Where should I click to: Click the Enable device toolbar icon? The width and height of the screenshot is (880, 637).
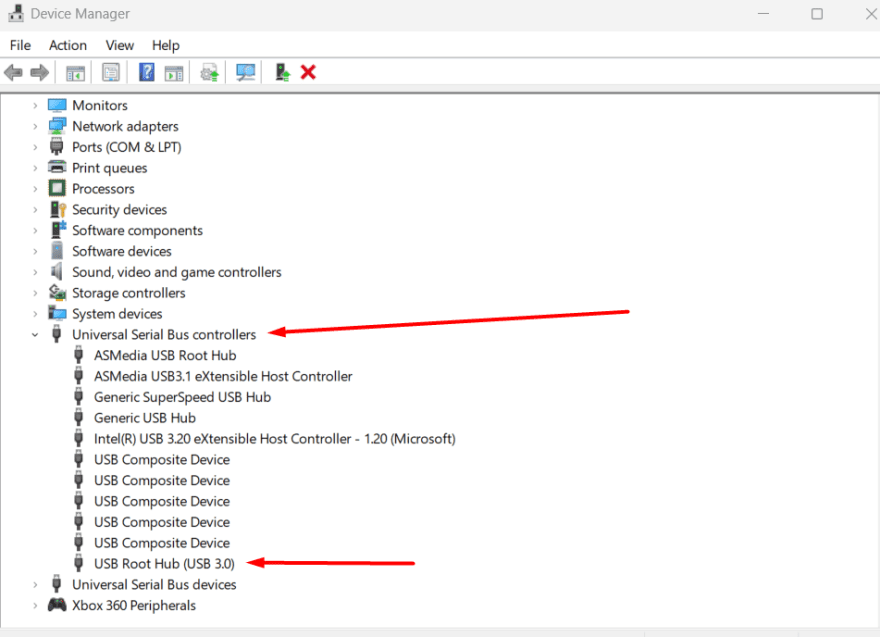283,72
